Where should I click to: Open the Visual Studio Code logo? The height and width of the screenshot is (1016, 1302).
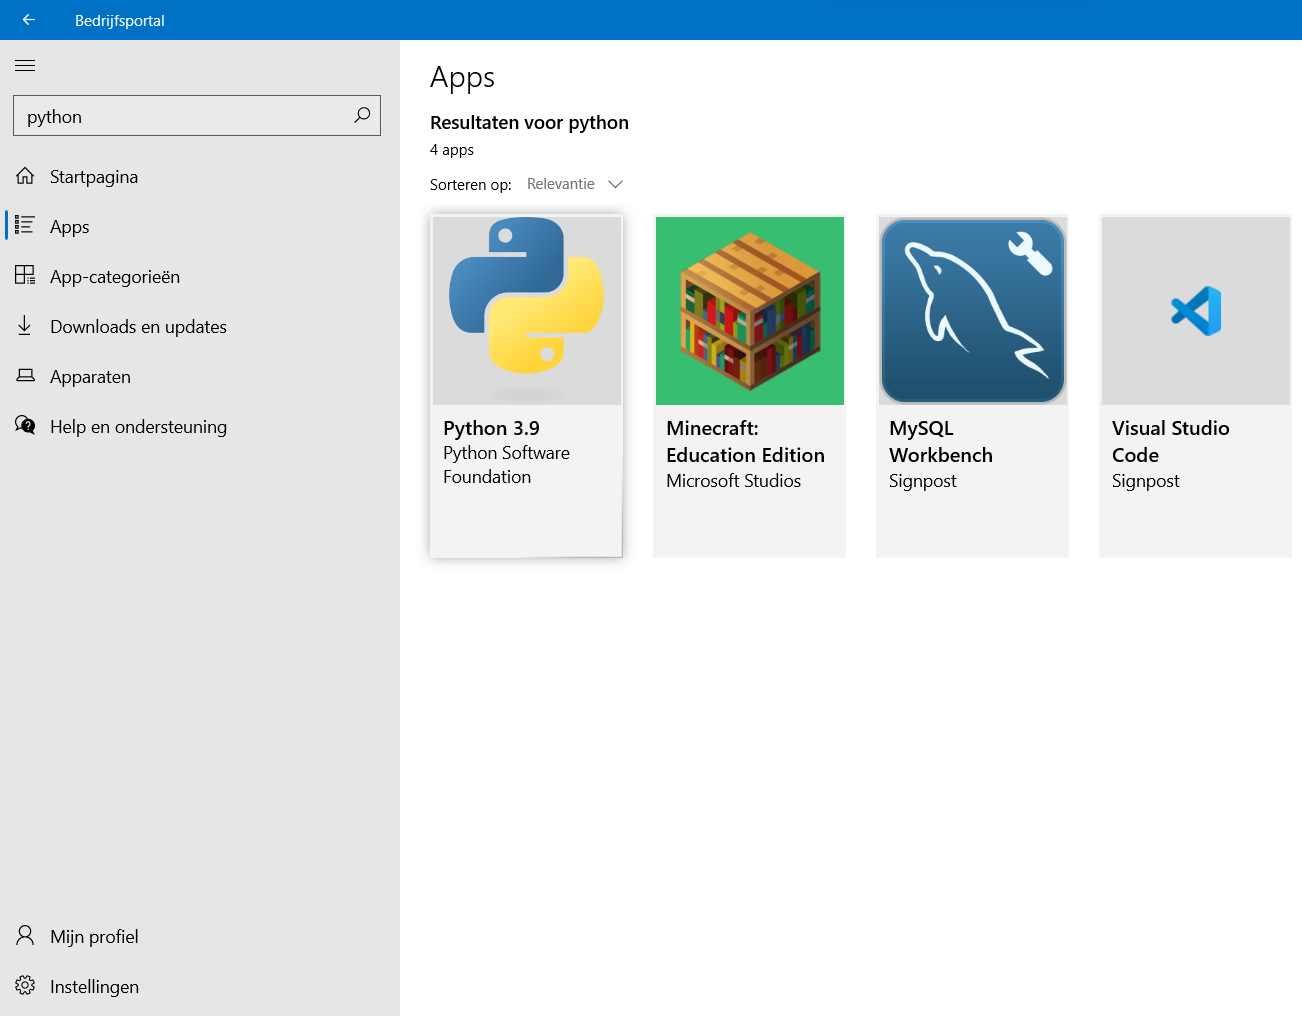pos(1196,311)
